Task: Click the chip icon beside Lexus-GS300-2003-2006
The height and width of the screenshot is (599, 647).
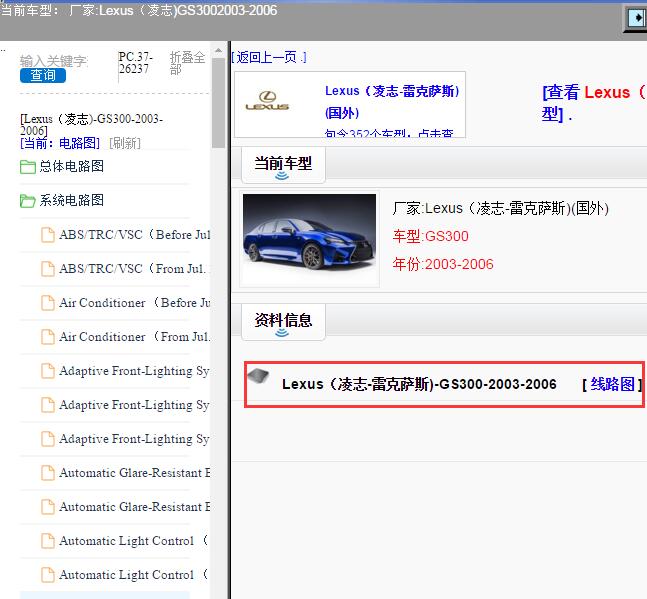Action: pyautogui.click(x=258, y=375)
